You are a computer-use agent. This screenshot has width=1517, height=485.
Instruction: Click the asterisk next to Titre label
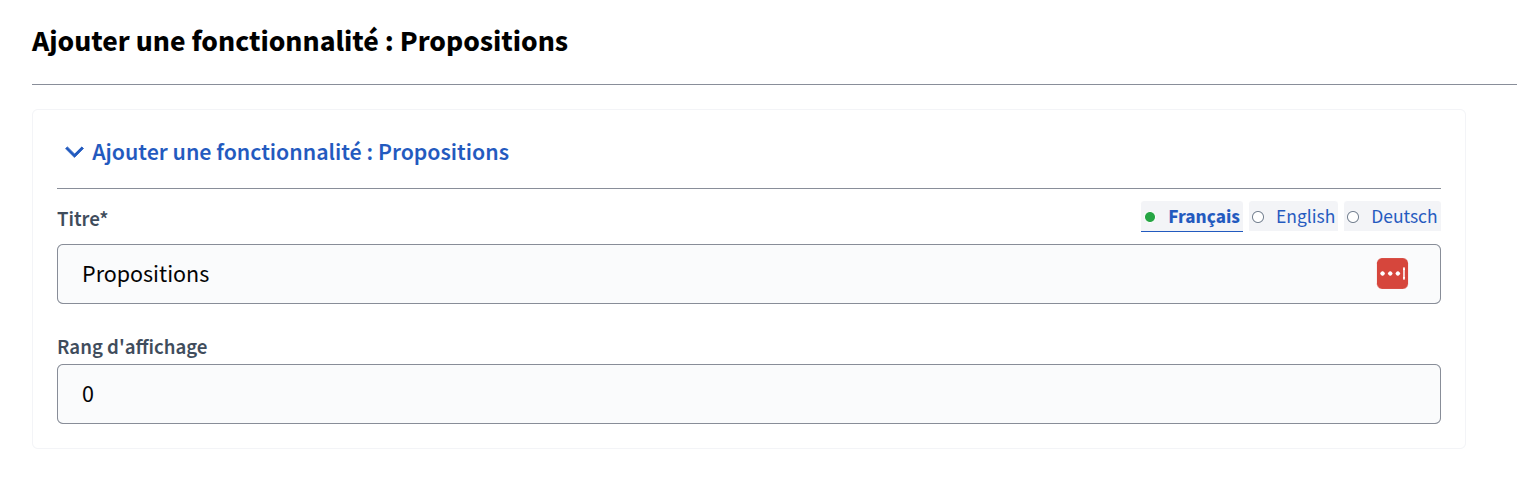(x=104, y=216)
